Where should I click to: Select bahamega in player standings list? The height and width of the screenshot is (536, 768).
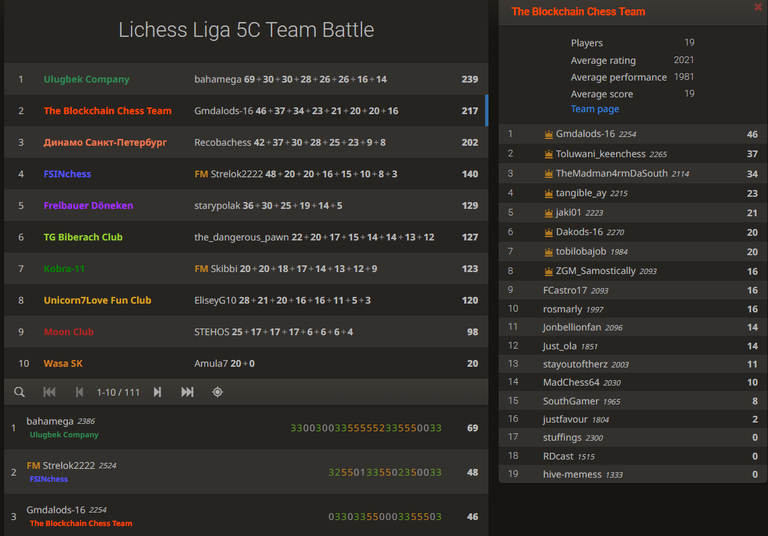pyautogui.click(x=246, y=428)
